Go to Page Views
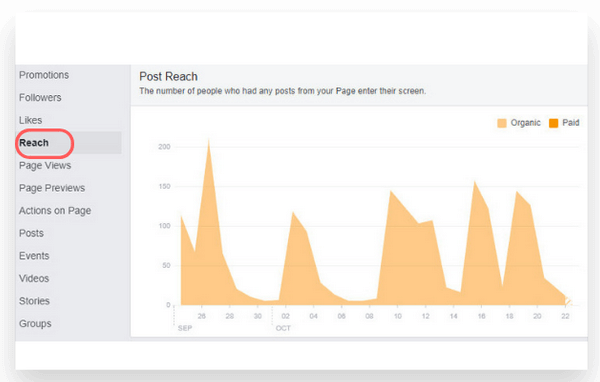600x382 pixels. pyautogui.click(x=45, y=165)
